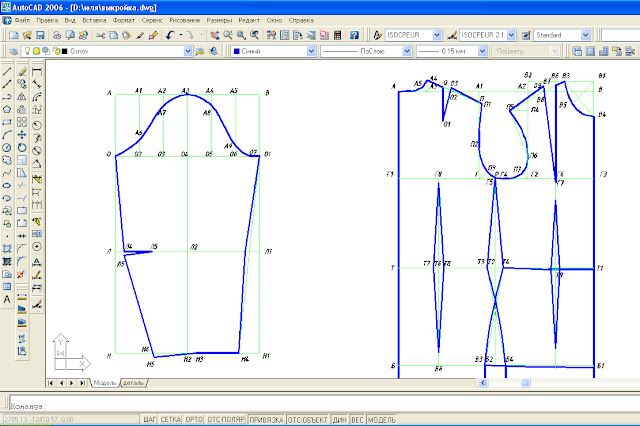Save the drawing with the floppy disk icon
640x426 pixels.
click(x=40, y=36)
